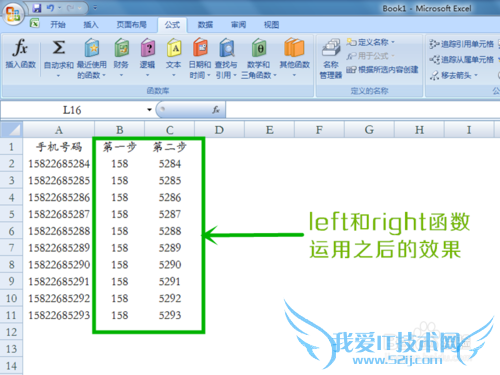500x375 pixels.
Task: Open the Customize Quick Access Toolbar dropdown
Action: pyautogui.click(x=95, y=8)
